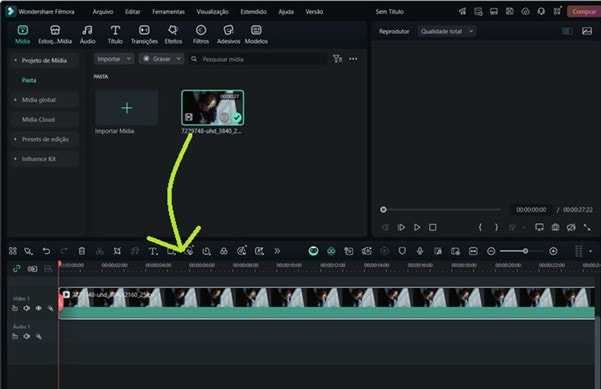Open the Adesivos tab
The image size is (601, 389).
(x=228, y=34)
